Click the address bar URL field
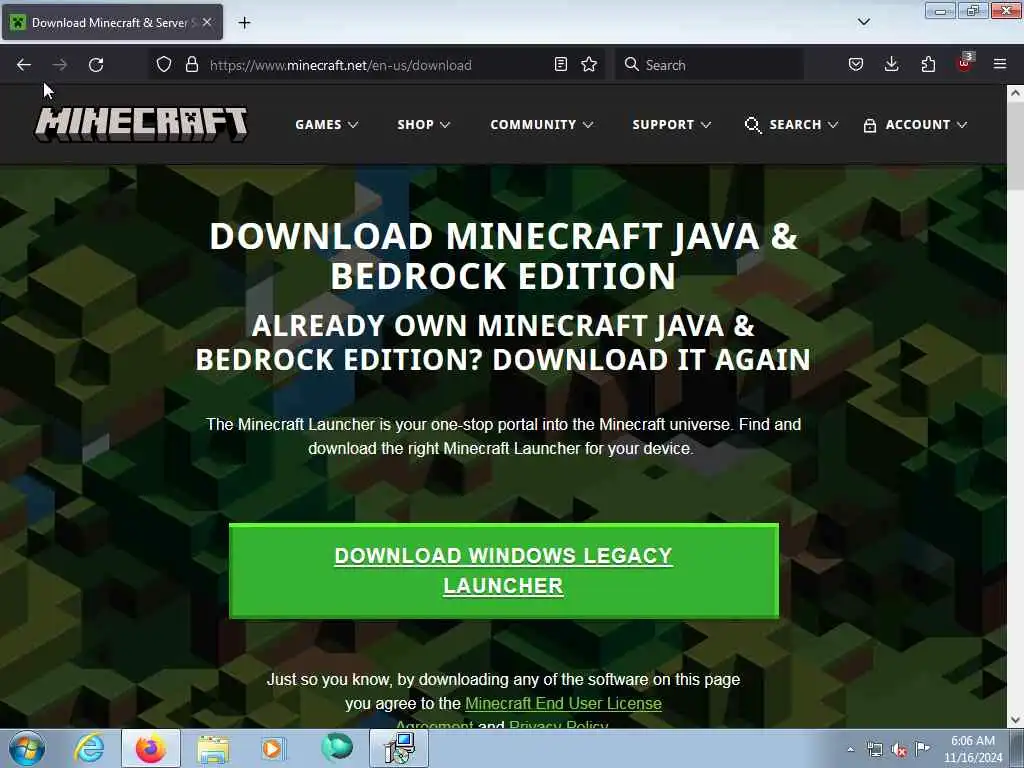This screenshot has width=1024, height=768. 376,65
